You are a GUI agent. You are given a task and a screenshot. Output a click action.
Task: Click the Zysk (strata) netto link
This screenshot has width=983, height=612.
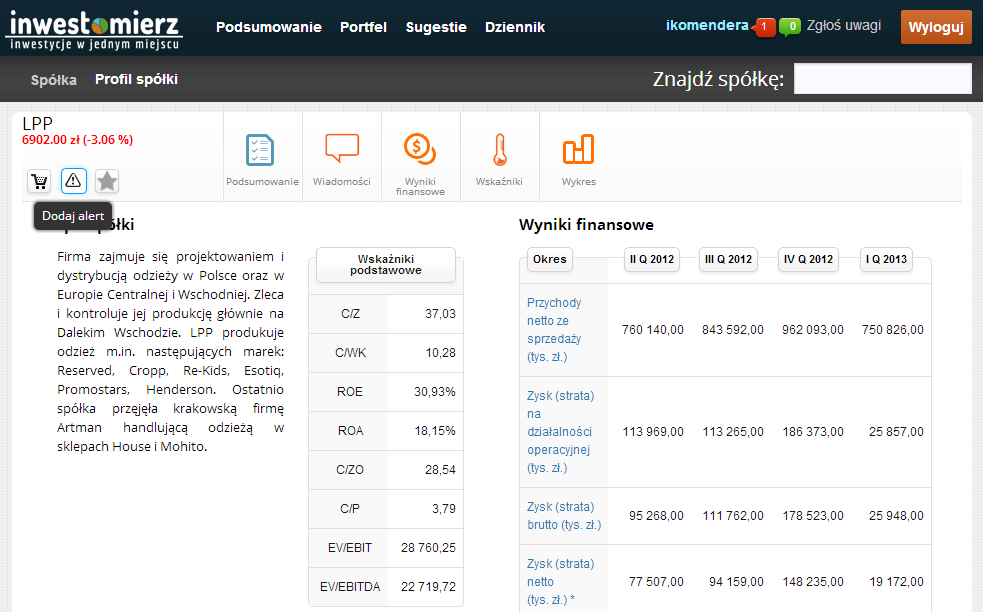click(x=560, y=582)
